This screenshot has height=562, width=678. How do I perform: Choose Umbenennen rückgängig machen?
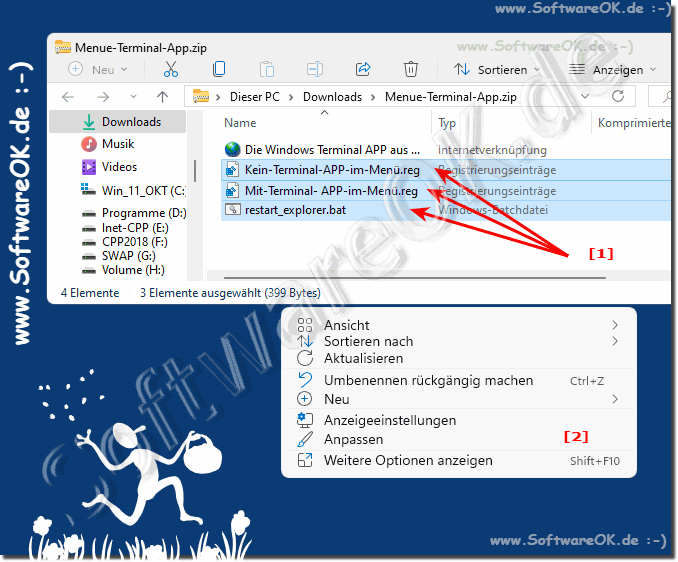[x=458, y=381]
